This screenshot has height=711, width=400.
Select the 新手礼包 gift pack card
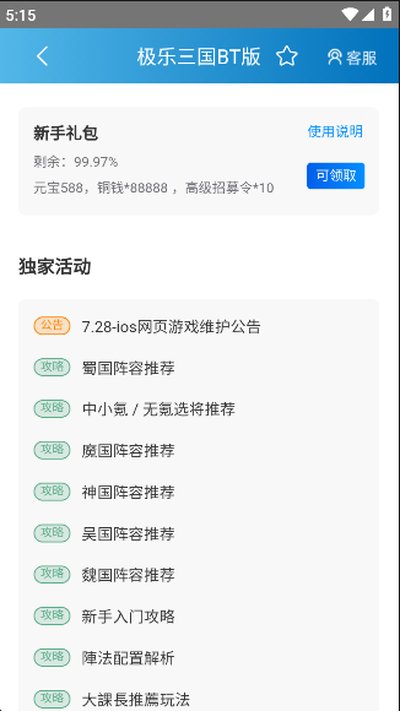[199, 161]
